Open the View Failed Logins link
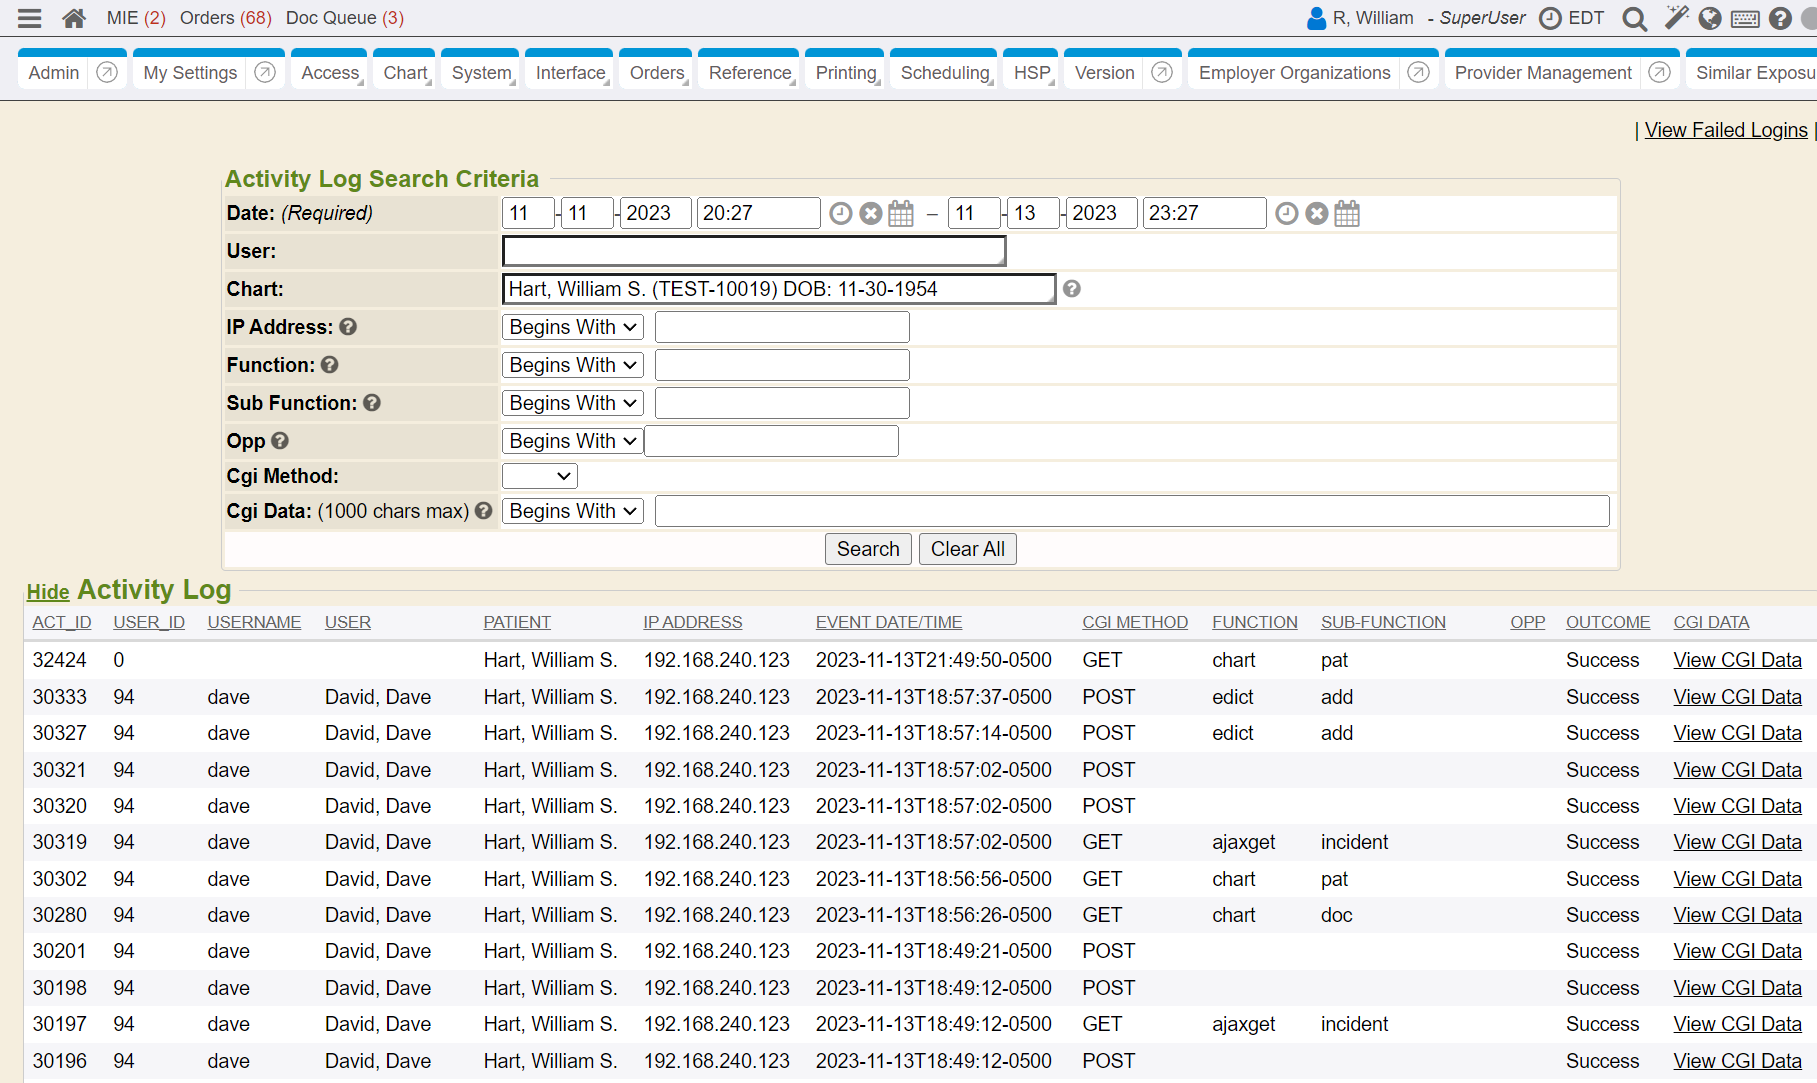 coord(1725,130)
